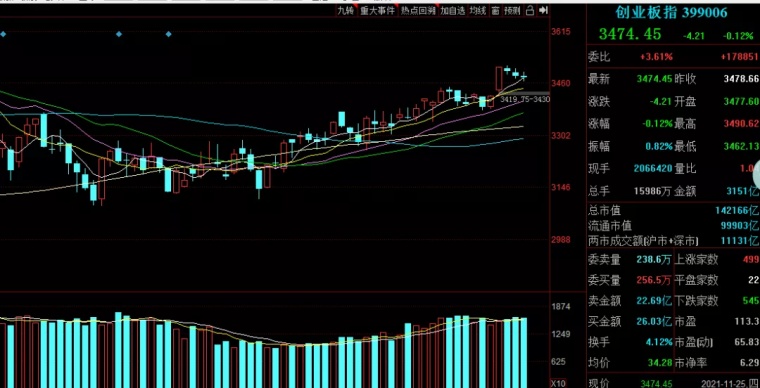This screenshot has width=760, height=388.
Task: Click the 量比 label
Action: [685, 169]
